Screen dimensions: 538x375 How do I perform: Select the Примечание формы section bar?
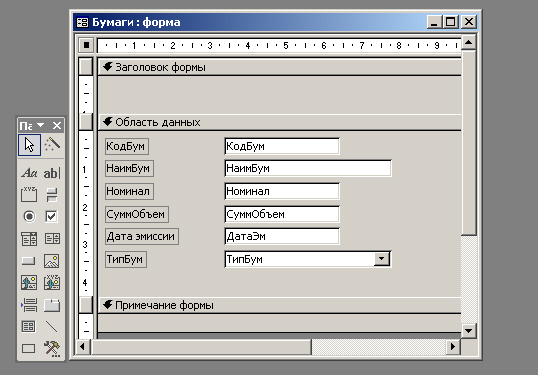pos(279,305)
